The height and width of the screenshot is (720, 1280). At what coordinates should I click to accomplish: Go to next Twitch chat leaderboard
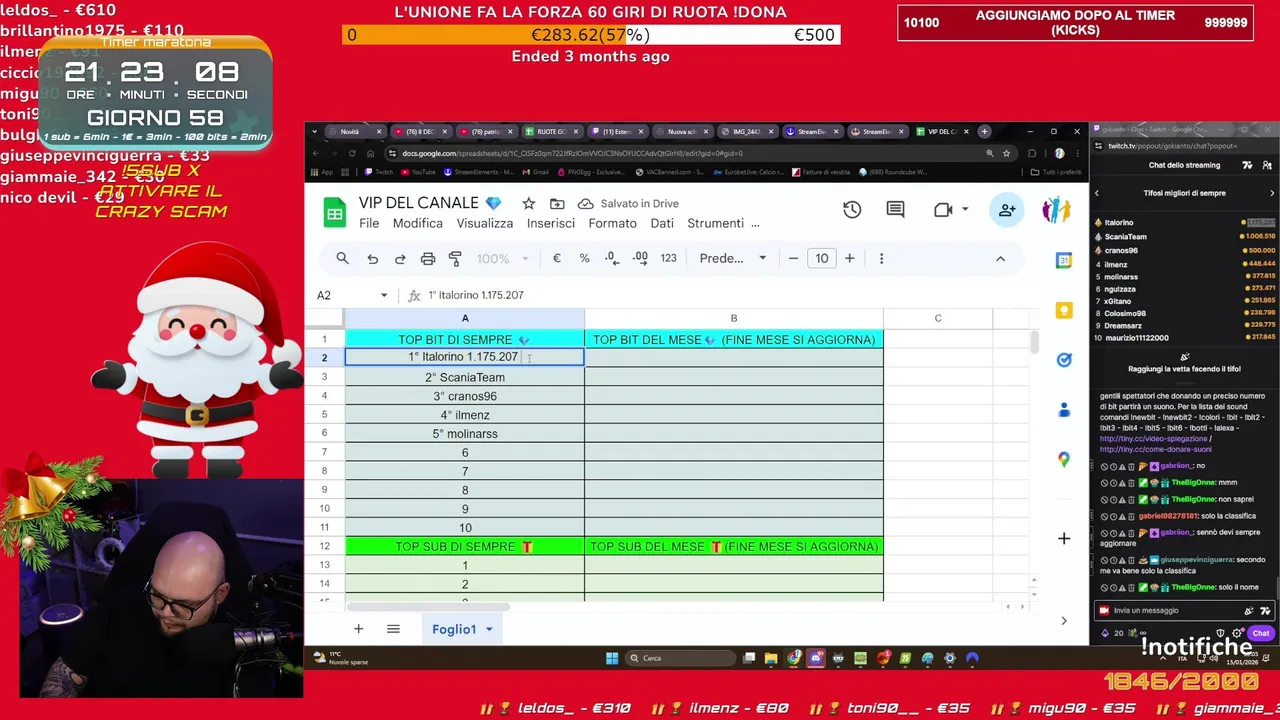click(1272, 193)
